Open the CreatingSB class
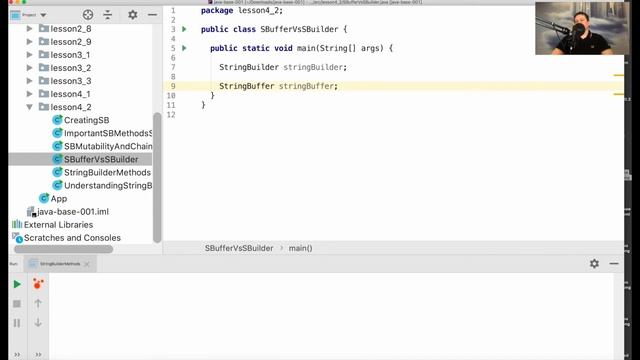Viewport: 640px width, 360px height. [87, 120]
